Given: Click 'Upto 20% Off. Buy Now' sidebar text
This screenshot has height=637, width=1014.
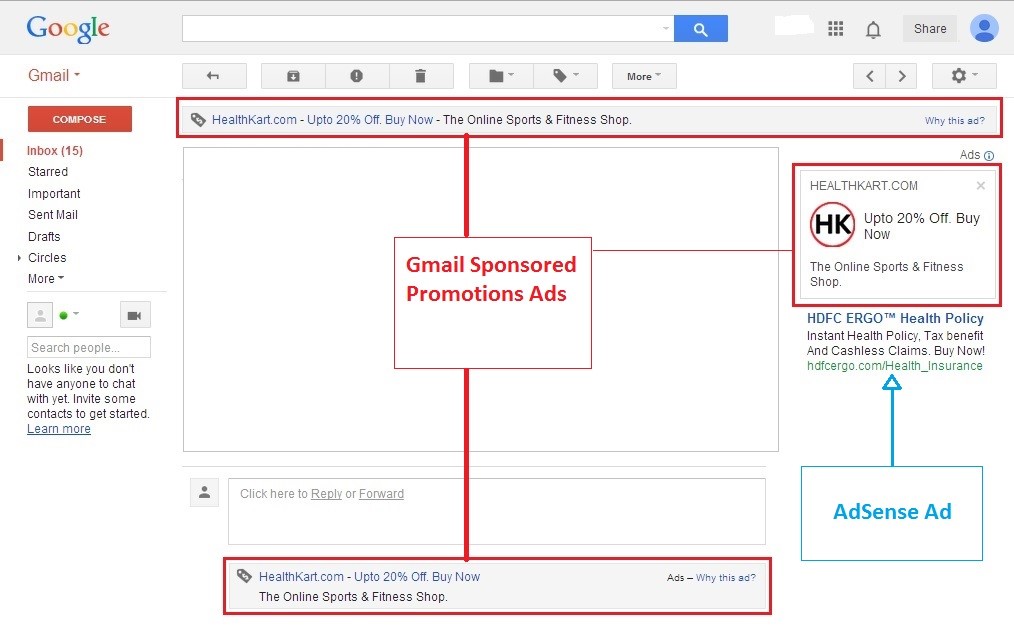Looking at the screenshot, I should point(922,226).
